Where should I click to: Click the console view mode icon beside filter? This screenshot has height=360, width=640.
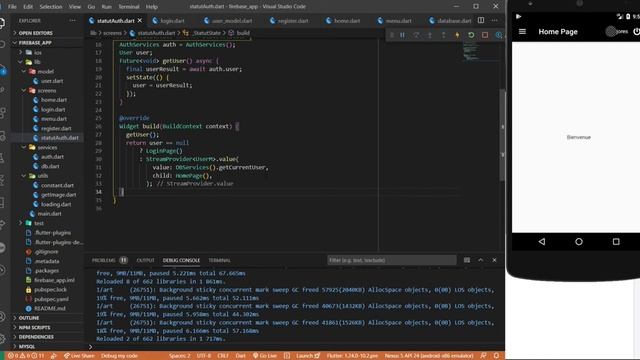pyautogui.click(x=467, y=260)
